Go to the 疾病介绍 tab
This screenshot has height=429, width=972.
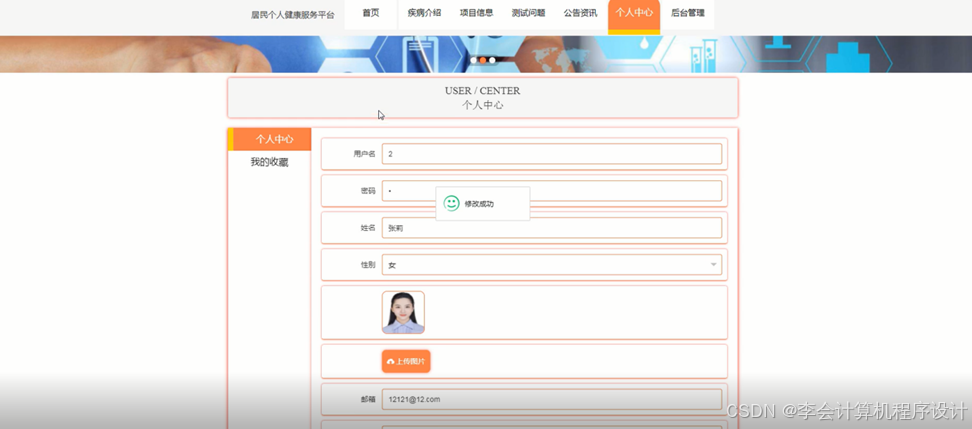point(424,14)
